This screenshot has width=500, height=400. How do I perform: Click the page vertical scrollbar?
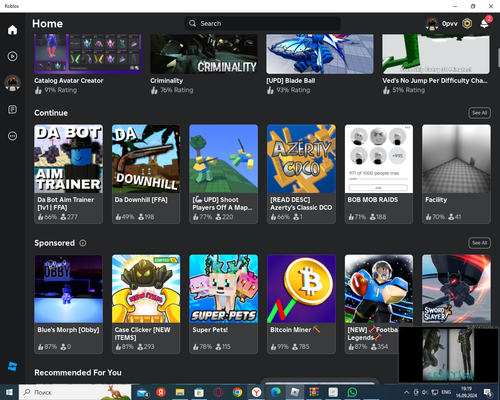pyautogui.click(x=498, y=58)
